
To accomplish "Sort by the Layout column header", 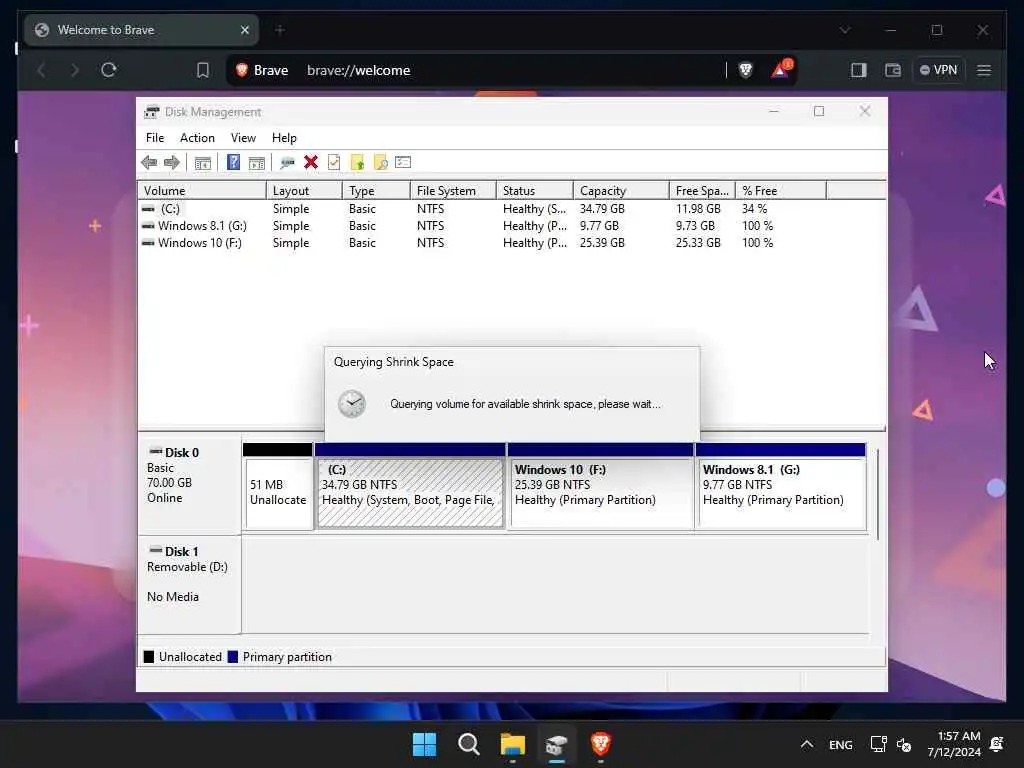I will click(304, 191).
